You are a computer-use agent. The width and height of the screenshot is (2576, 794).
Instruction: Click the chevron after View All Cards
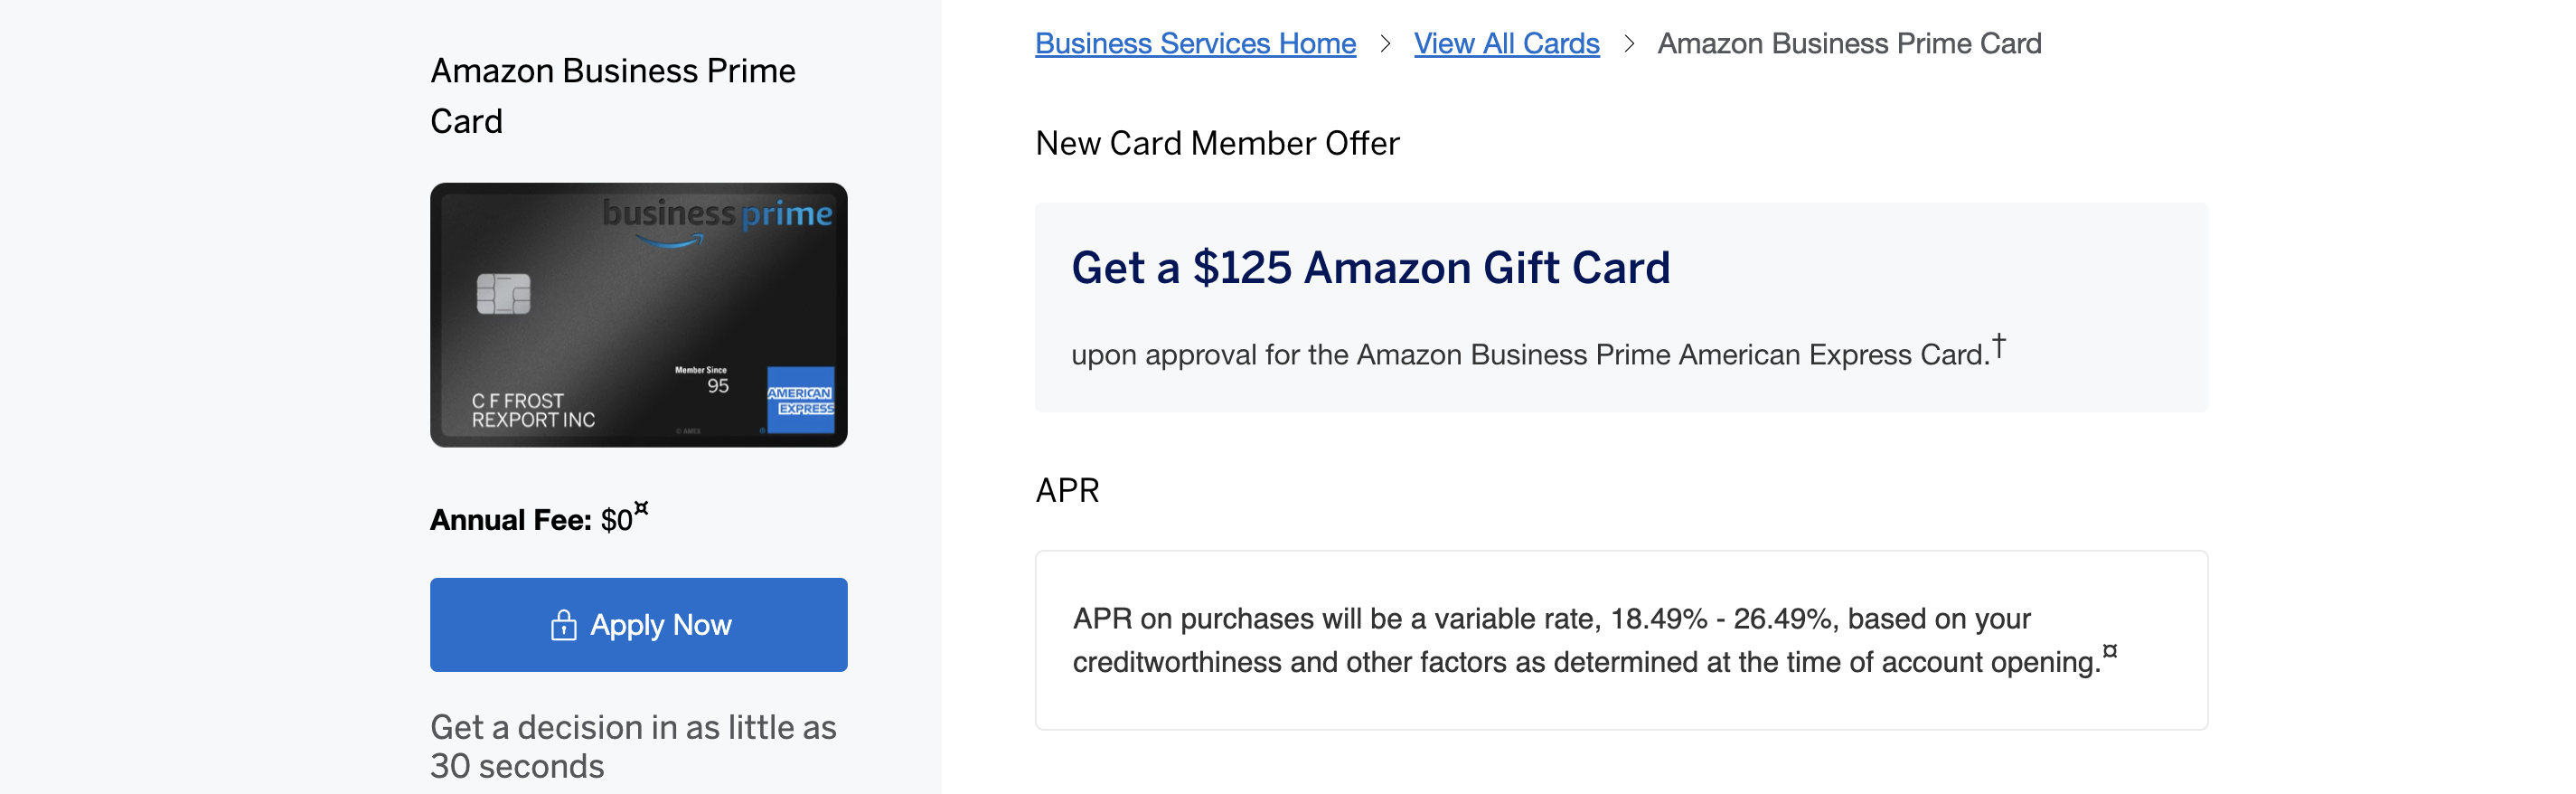(1629, 44)
